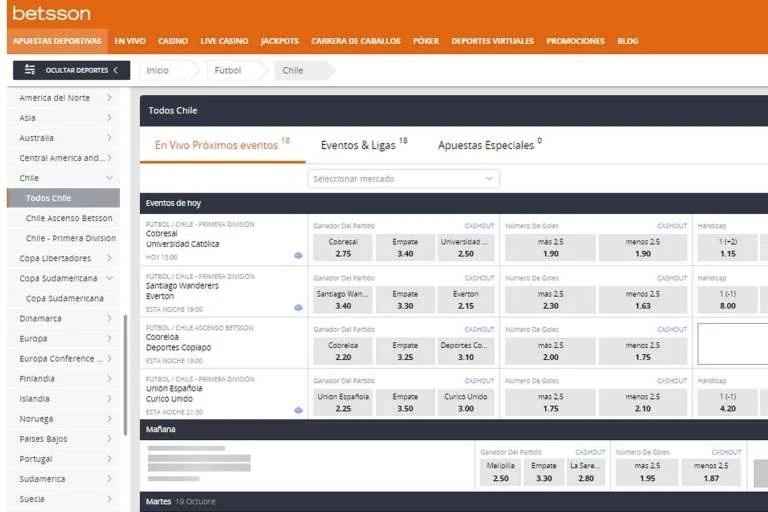Select Melipilla odds 2.50

coord(501,472)
